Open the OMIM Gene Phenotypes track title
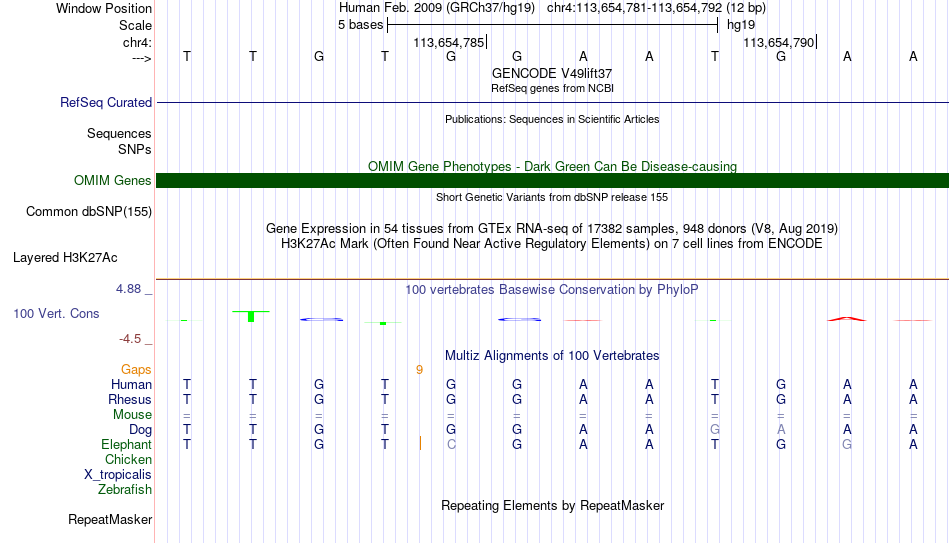This screenshot has height=543, width=950. (552, 166)
